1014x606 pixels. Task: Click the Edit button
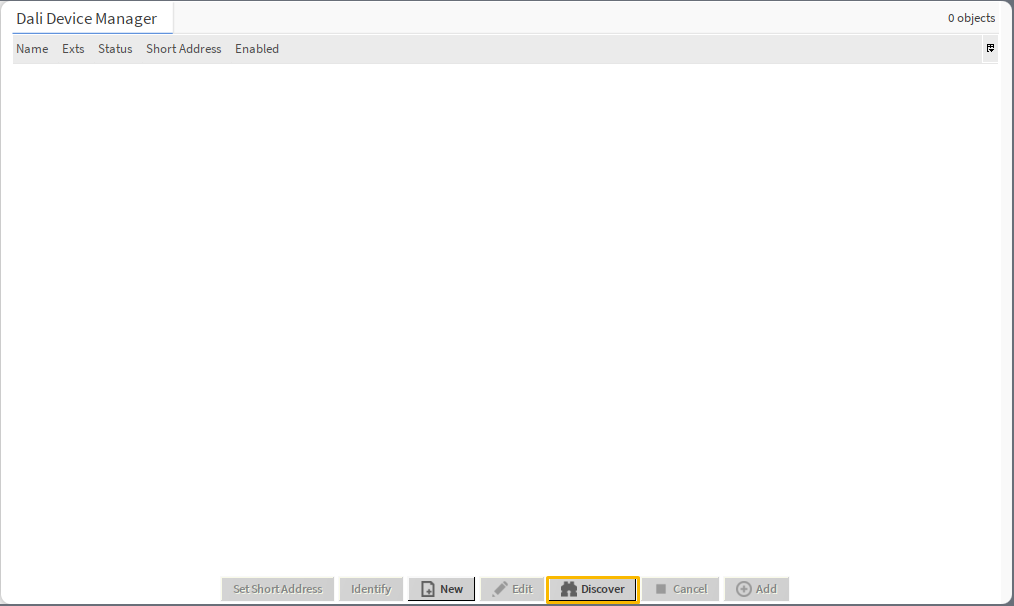pos(512,589)
